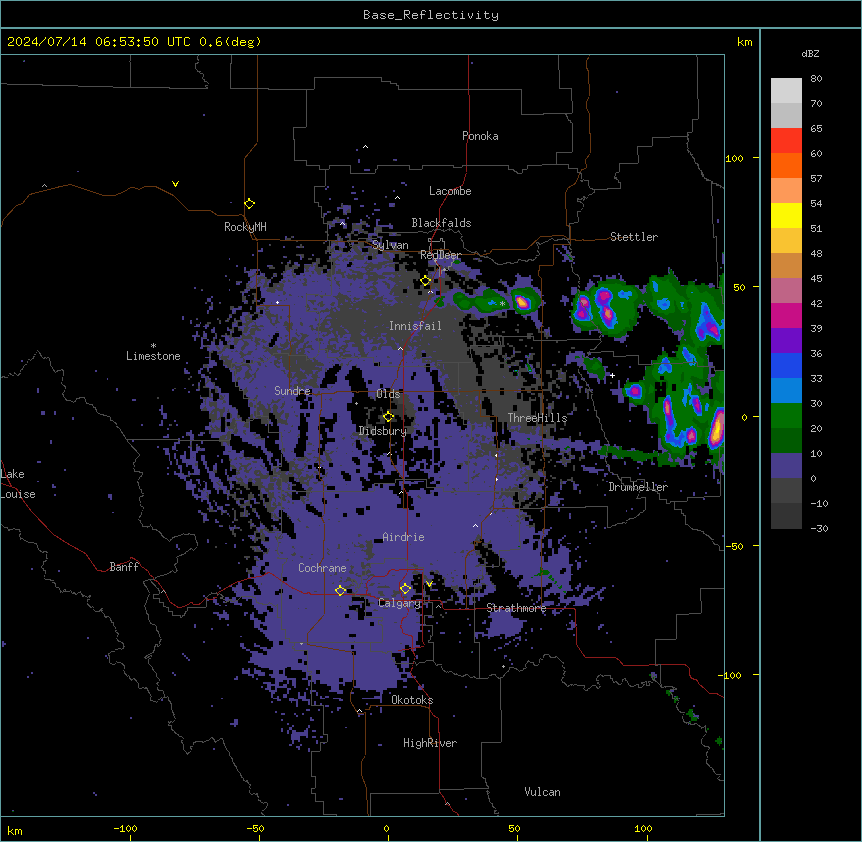Click the high-reflectivity storm cell east of Innisfail
Image resolution: width=862 pixels, height=842 pixels.
point(522,301)
